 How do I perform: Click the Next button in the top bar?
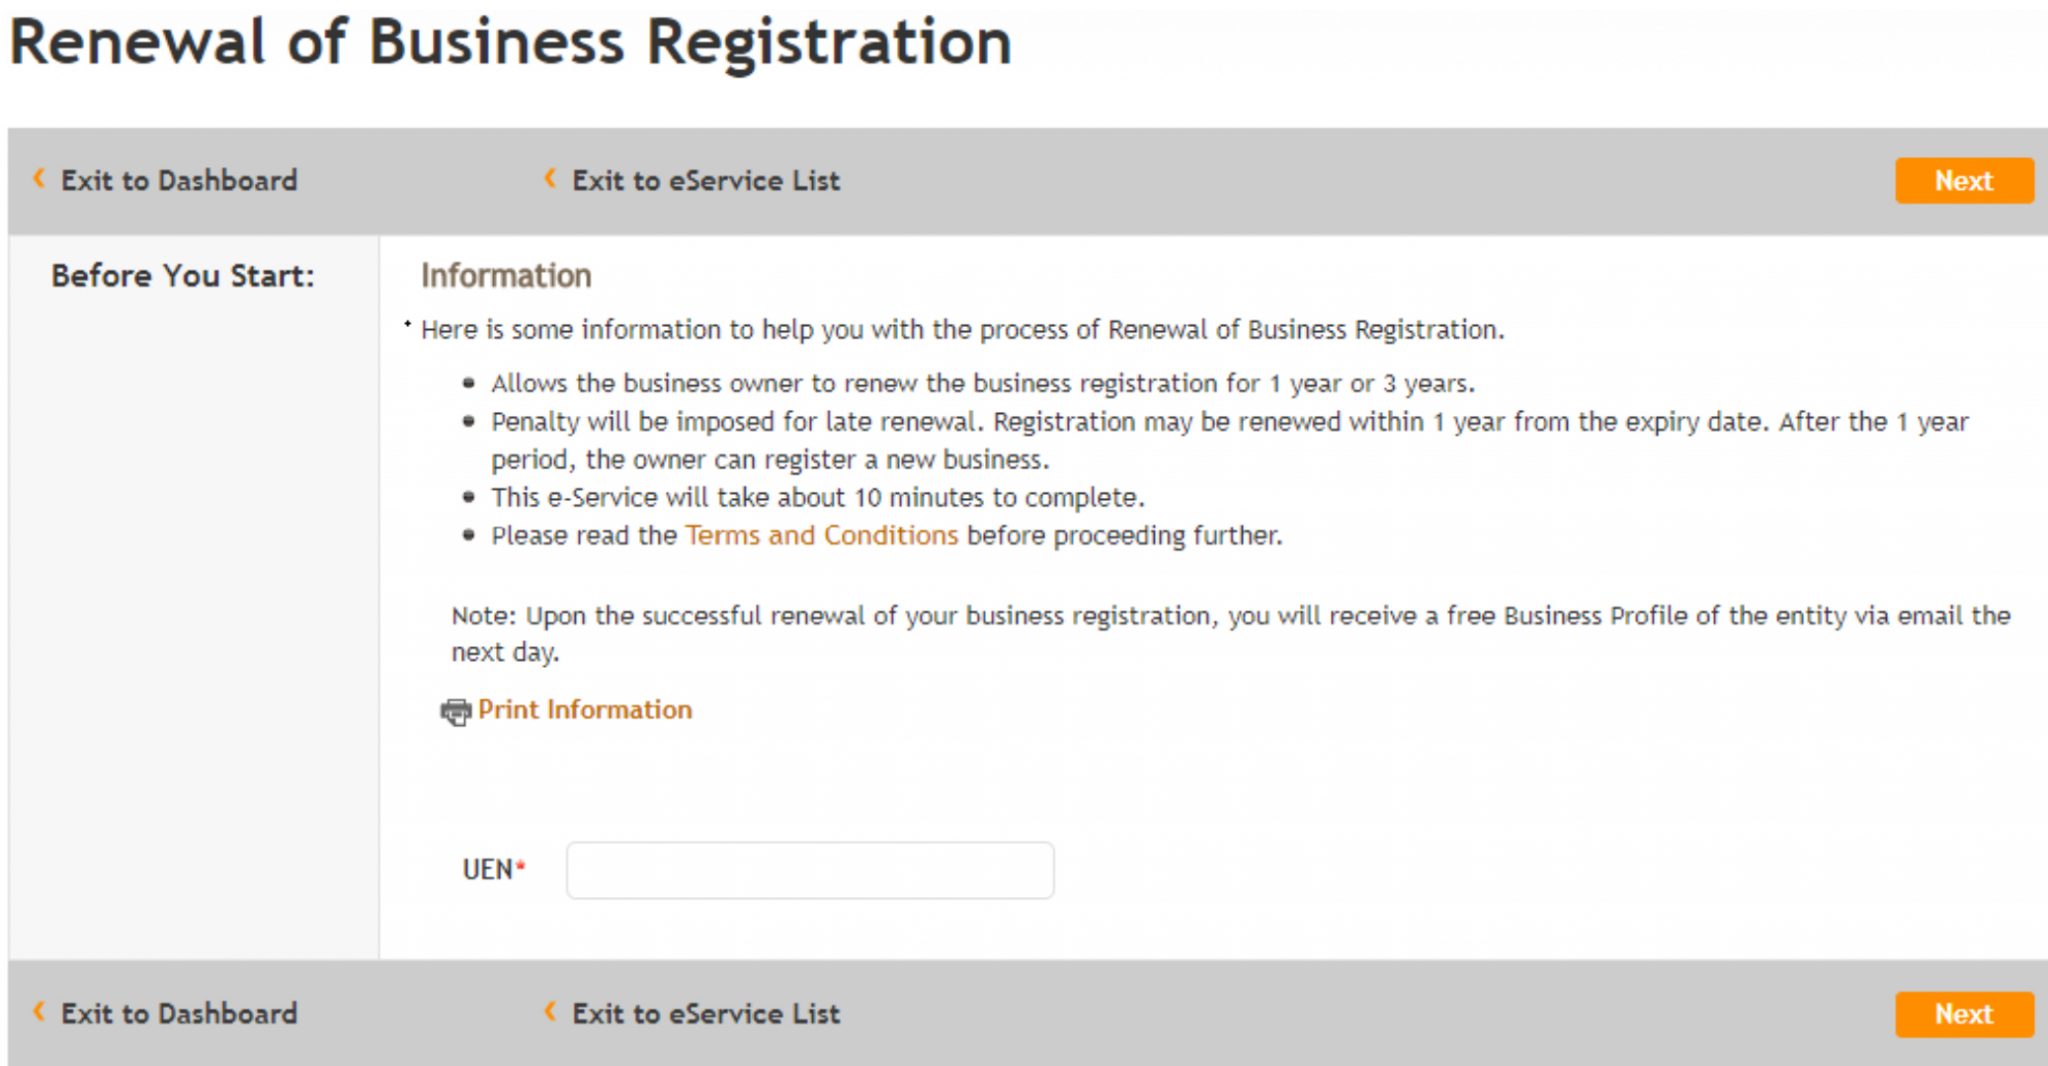pyautogui.click(x=1964, y=181)
